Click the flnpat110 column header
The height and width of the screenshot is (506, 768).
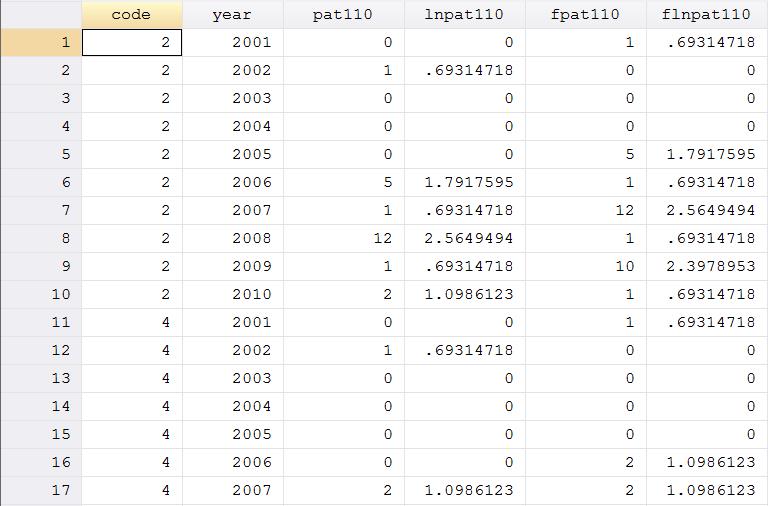(706, 15)
